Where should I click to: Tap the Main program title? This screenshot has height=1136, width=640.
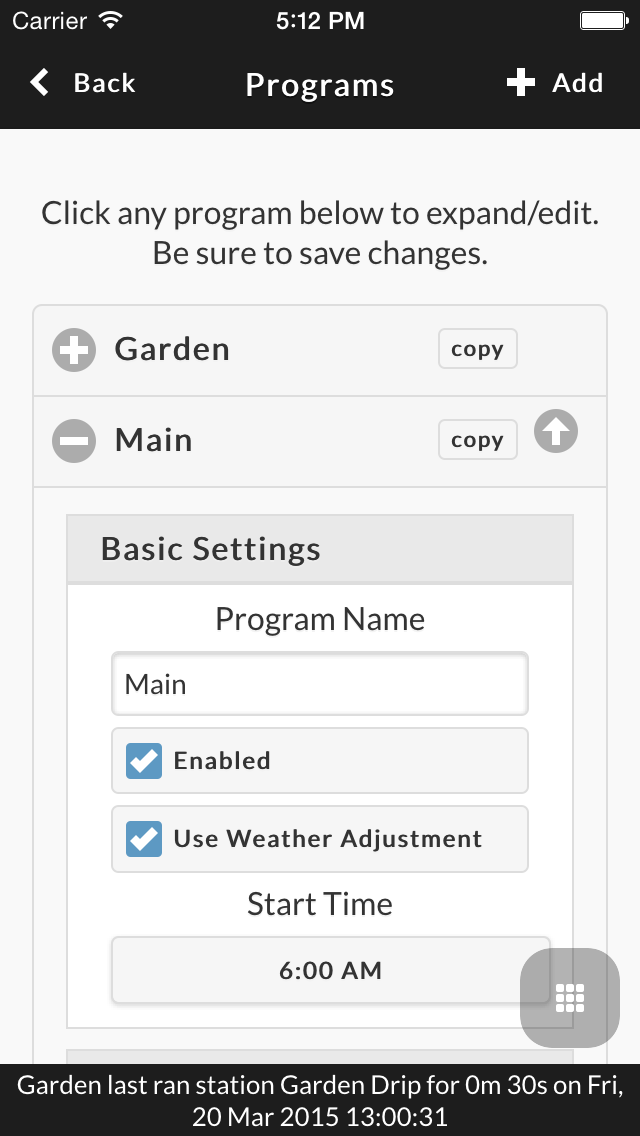154,440
